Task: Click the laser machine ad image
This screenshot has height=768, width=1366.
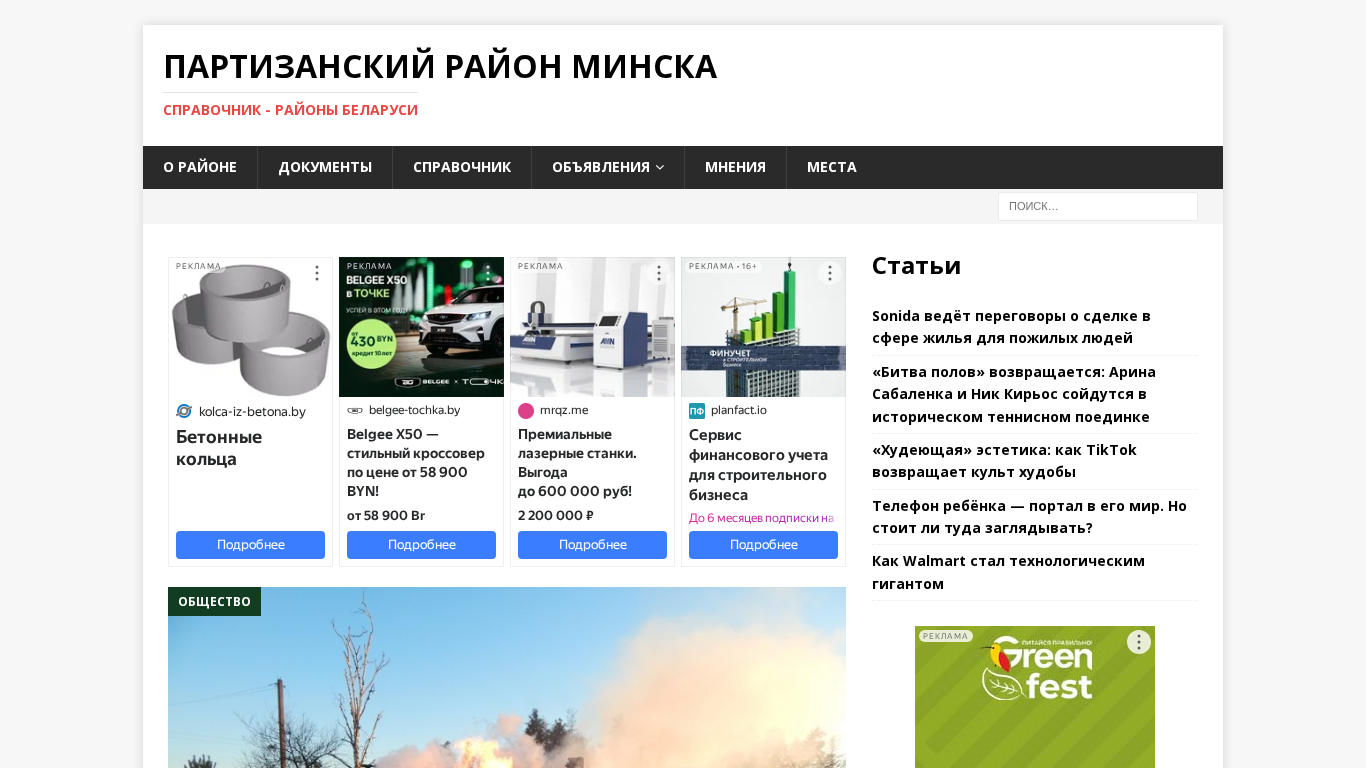Action: coord(592,327)
